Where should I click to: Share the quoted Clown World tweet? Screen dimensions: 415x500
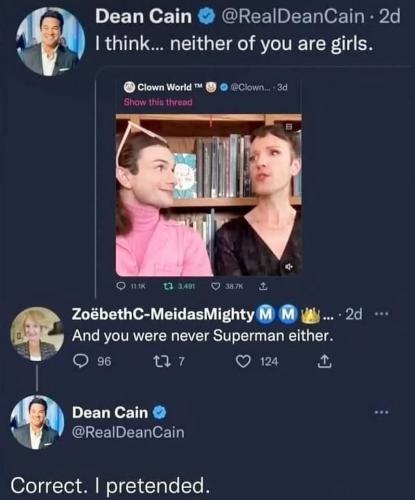click(263, 286)
